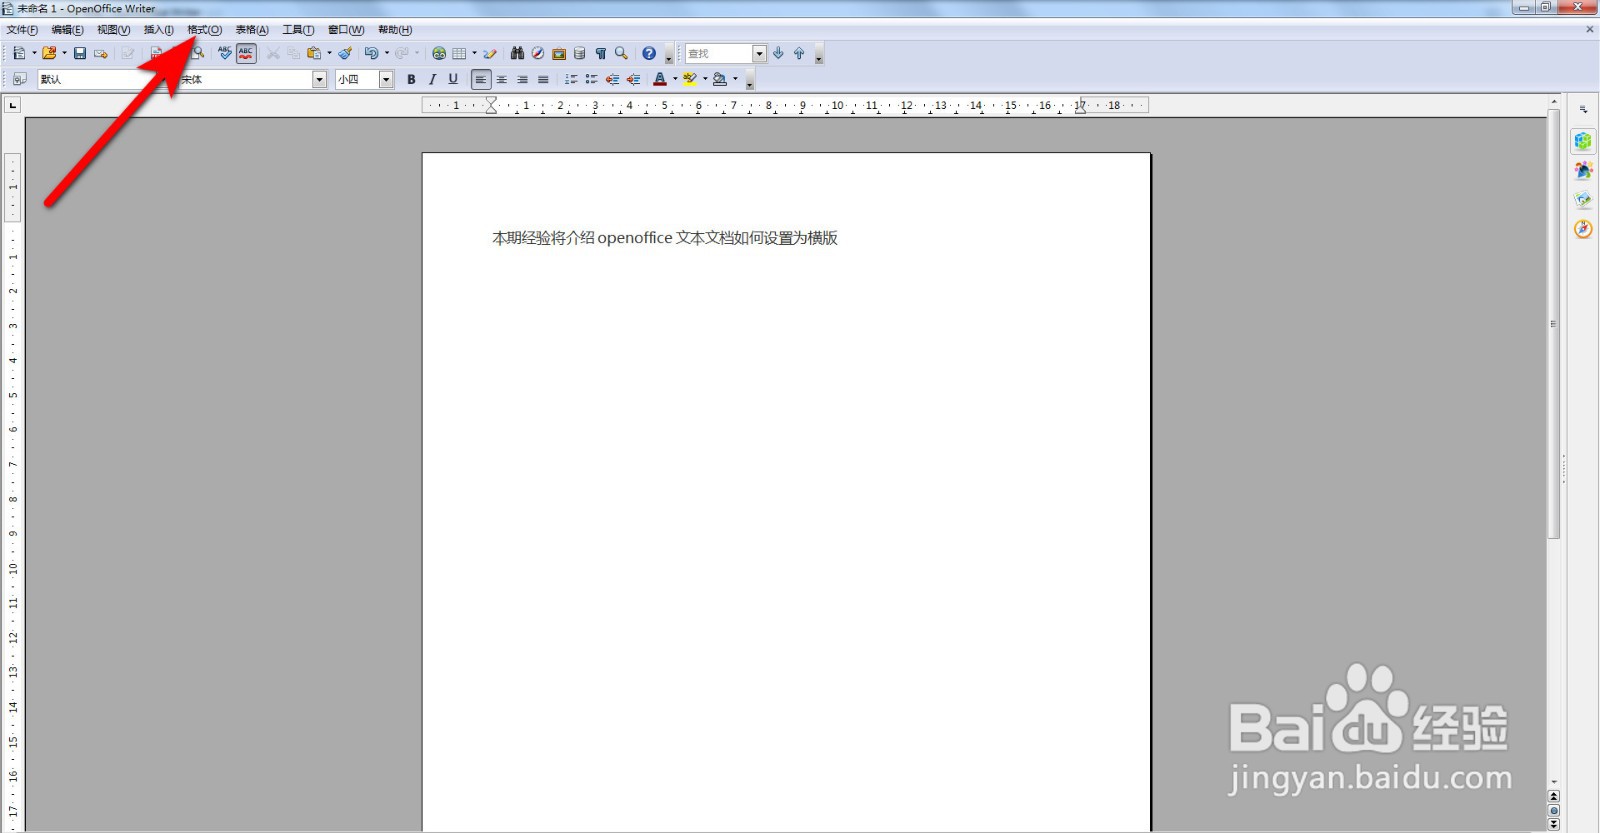Screen dimensions: 1600x833
Task: Toggle italic formatting
Action: (x=432, y=79)
